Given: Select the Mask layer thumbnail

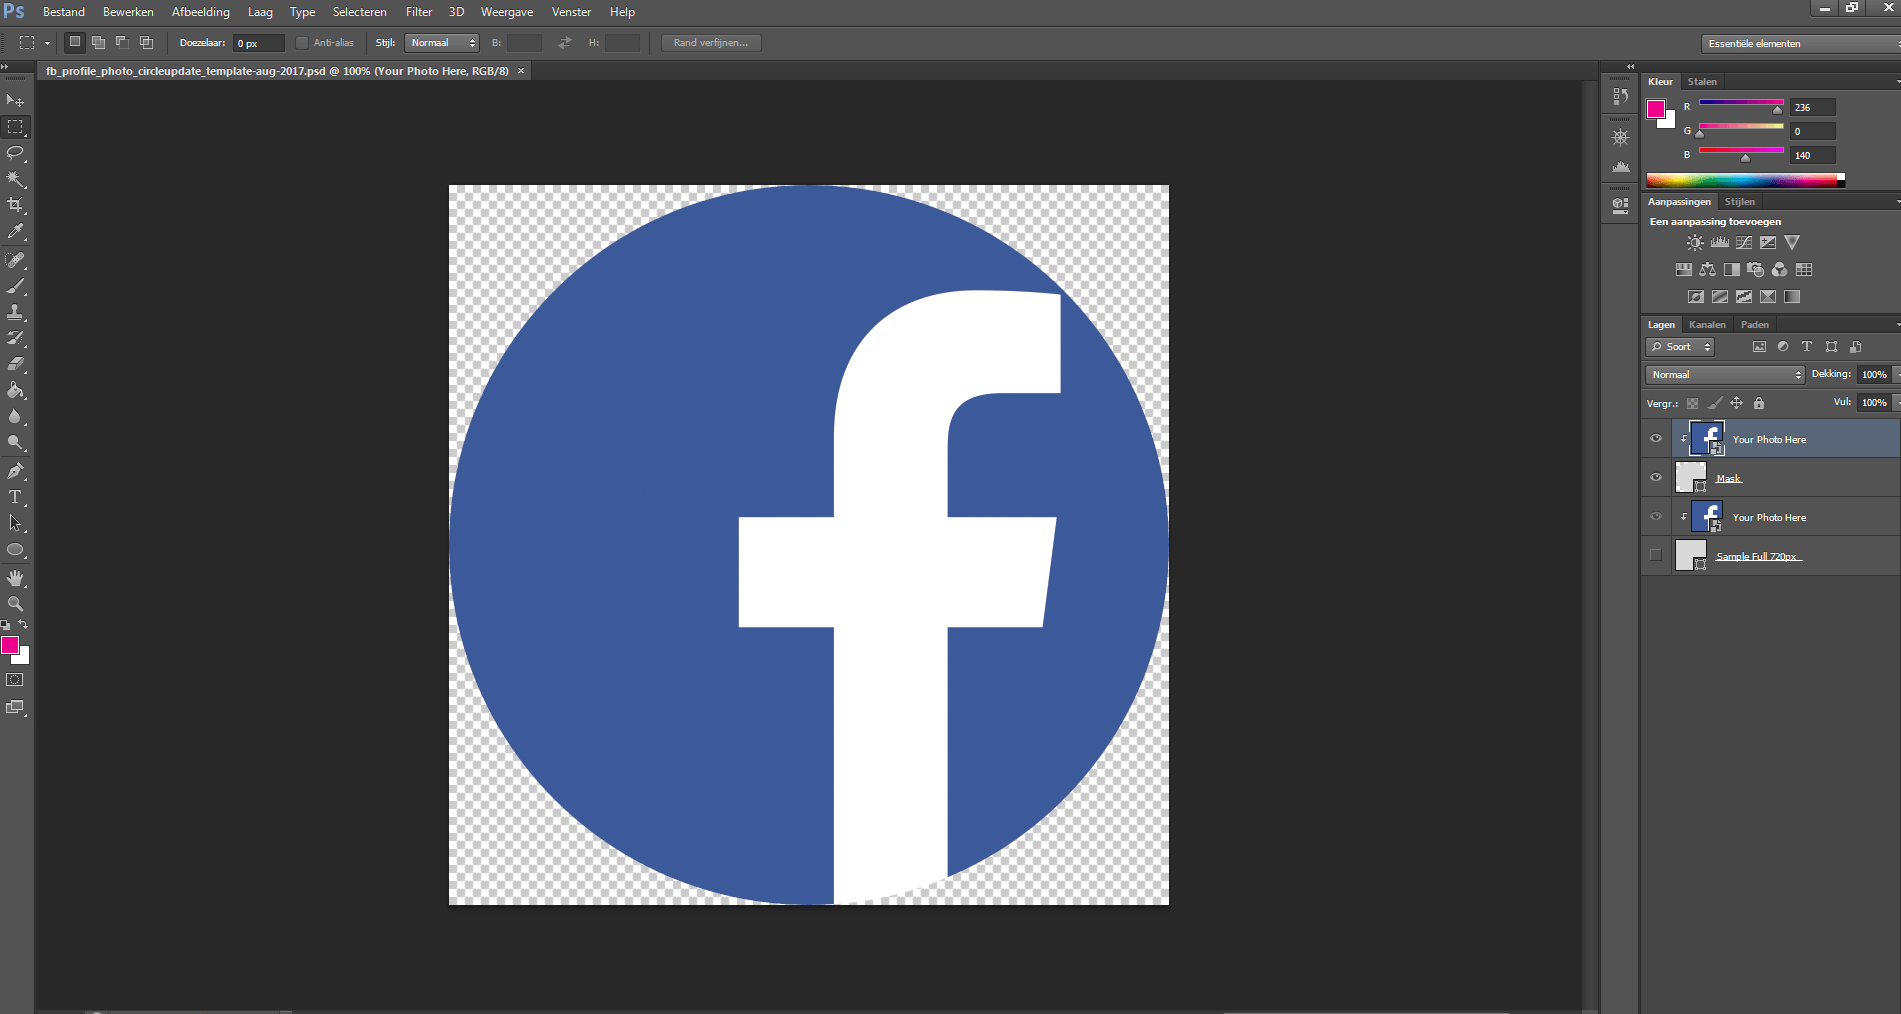Looking at the screenshot, I should click(1690, 478).
